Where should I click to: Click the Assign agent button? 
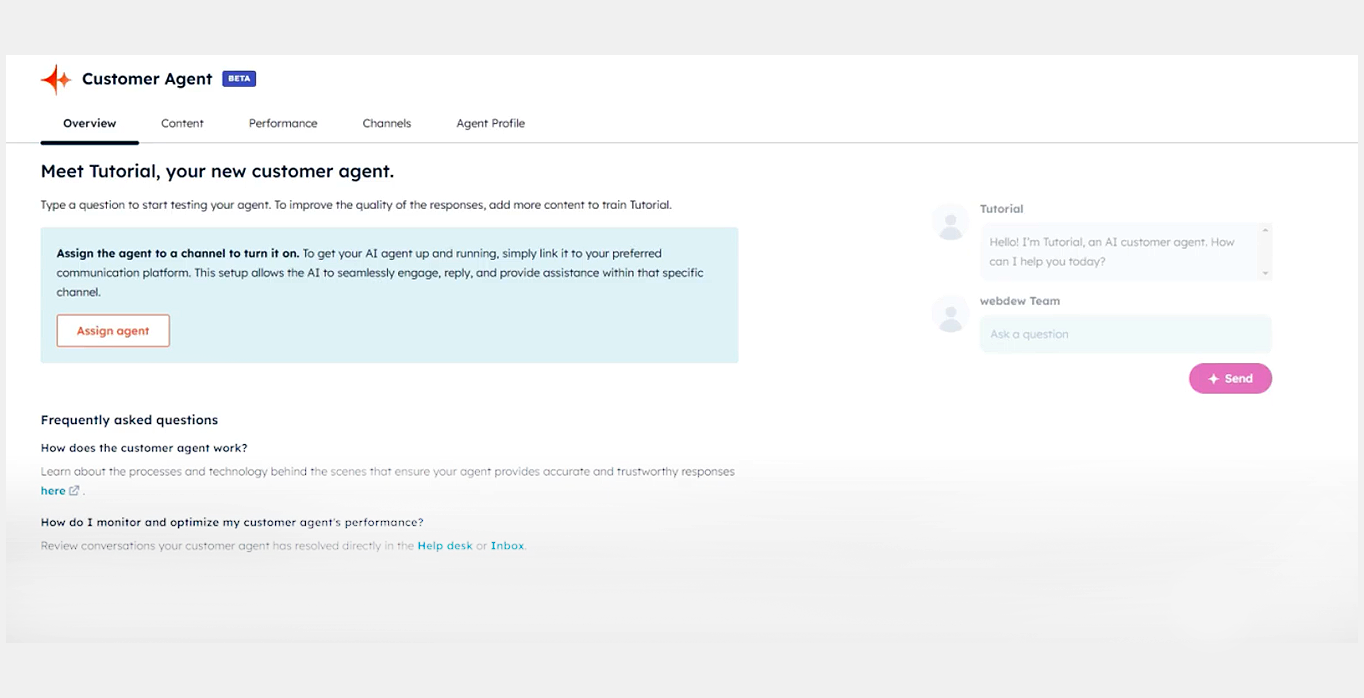pyautogui.click(x=113, y=330)
